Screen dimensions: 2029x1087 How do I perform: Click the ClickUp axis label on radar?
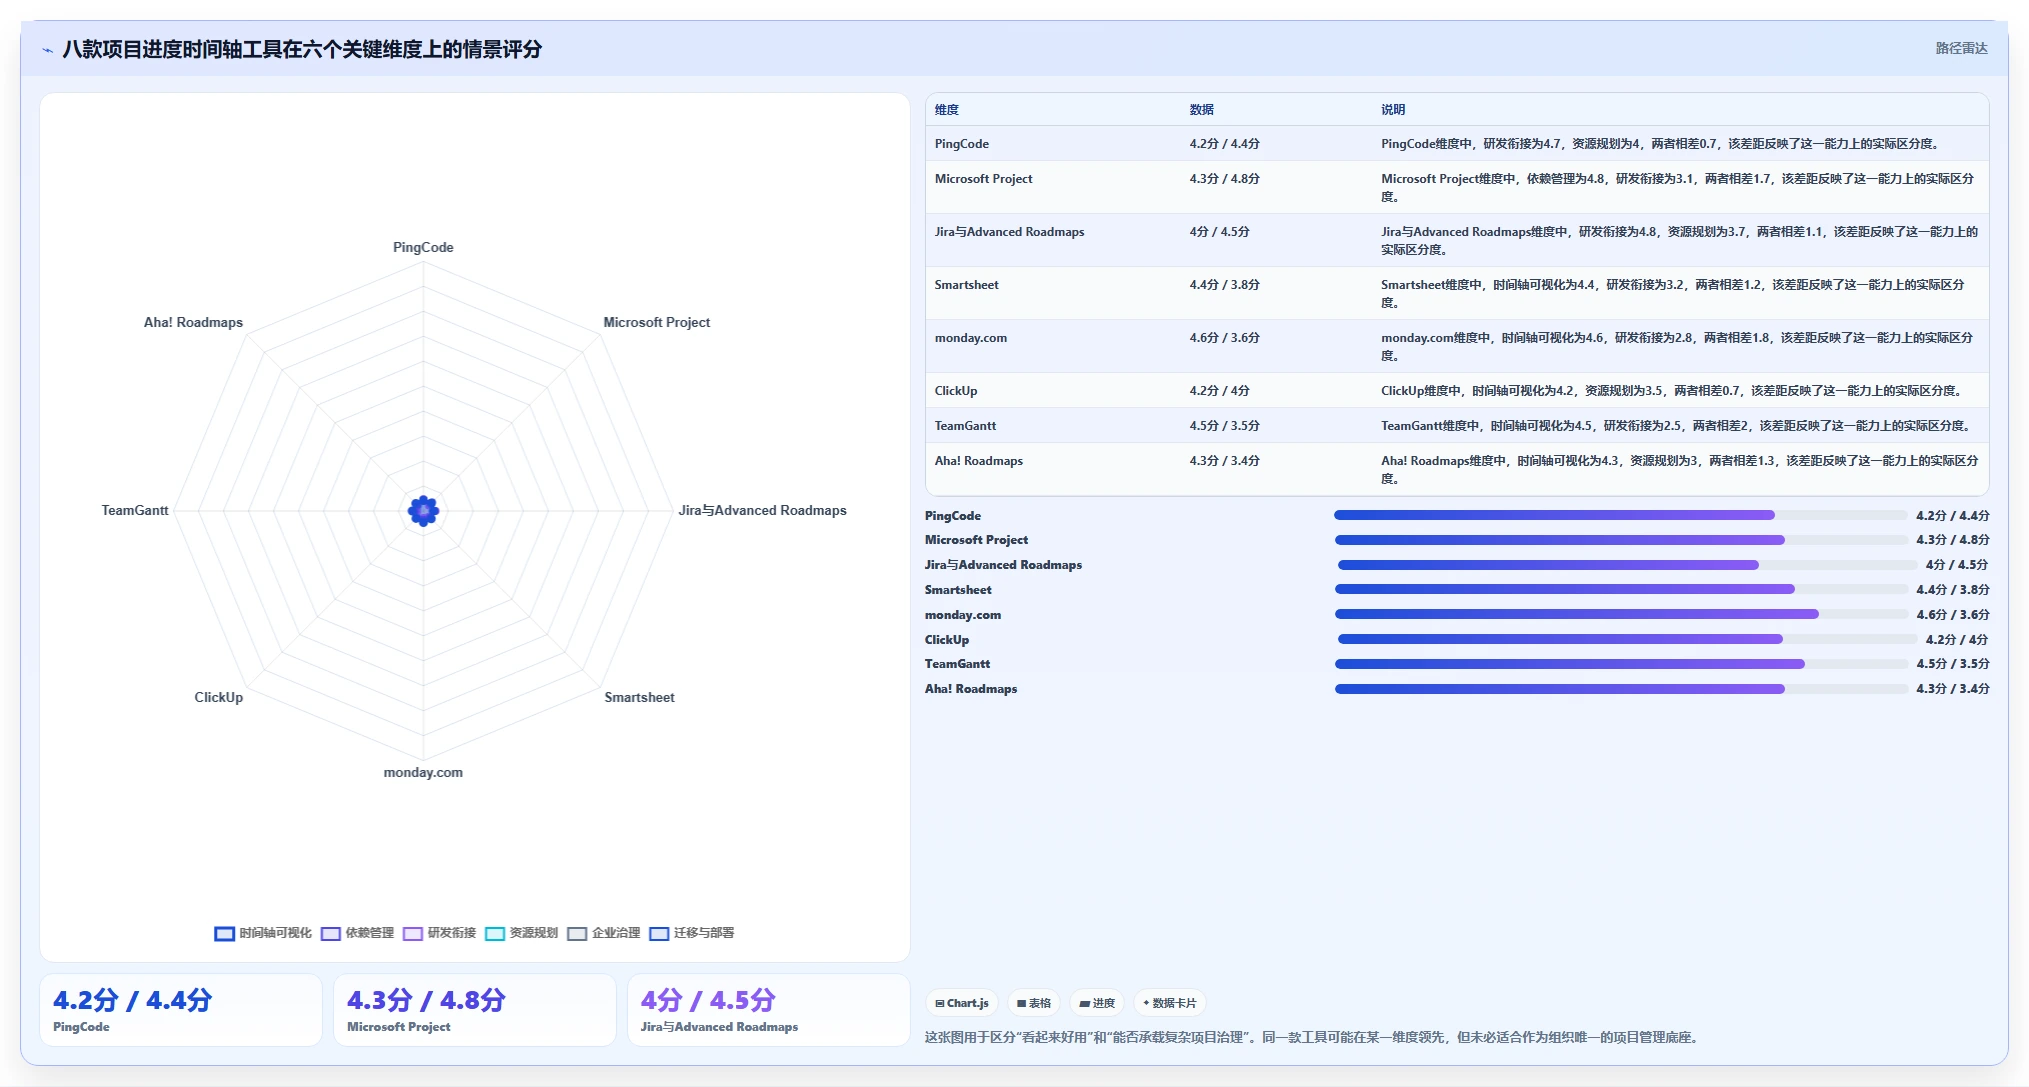219,698
